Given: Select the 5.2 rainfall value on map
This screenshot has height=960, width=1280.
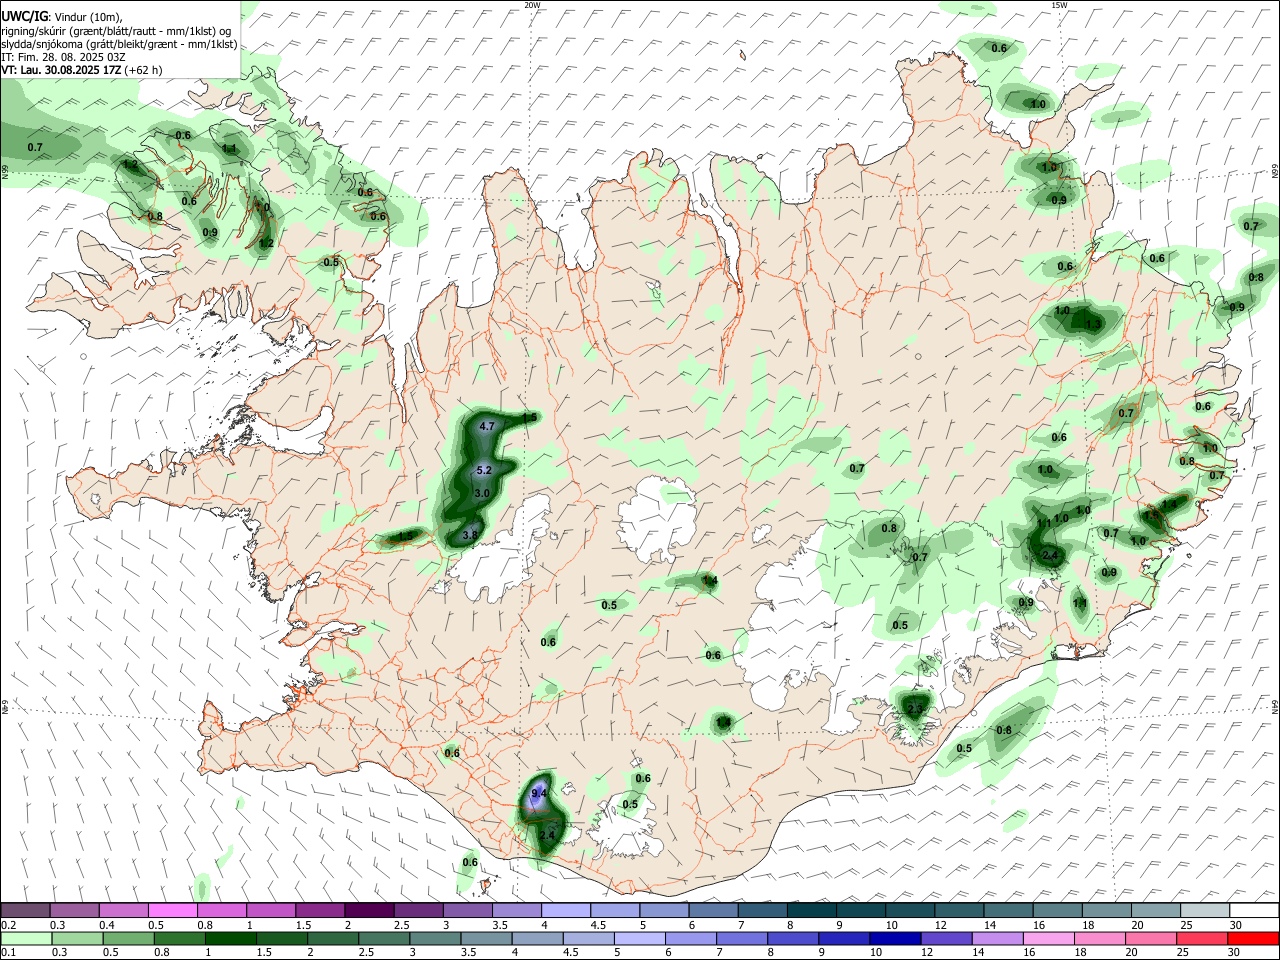Looking at the screenshot, I should (x=484, y=470).
